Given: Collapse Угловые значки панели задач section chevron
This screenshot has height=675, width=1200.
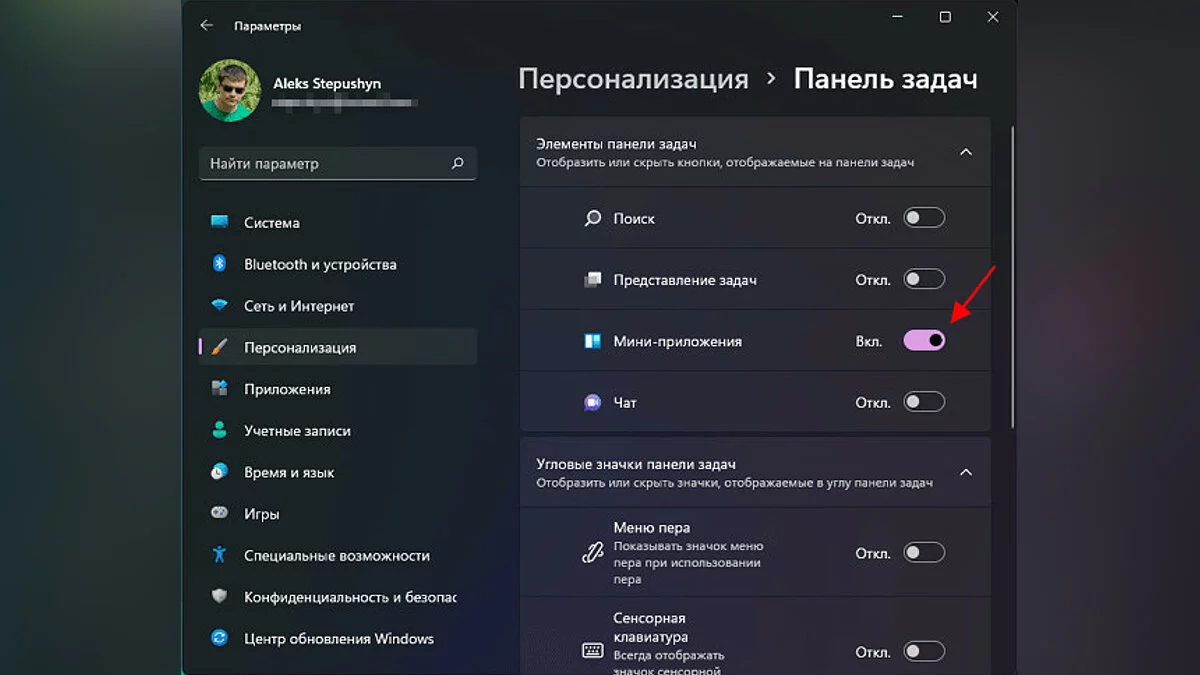Looking at the screenshot, I should (x=966, y=472).
